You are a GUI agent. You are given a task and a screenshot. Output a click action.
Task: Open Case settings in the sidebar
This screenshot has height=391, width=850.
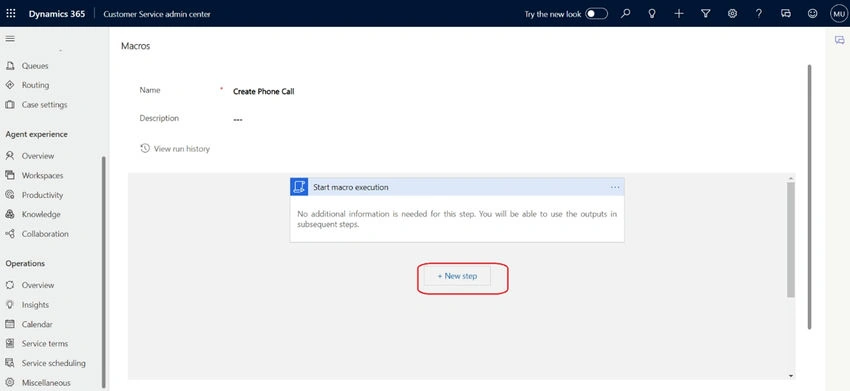click(44, 105)
